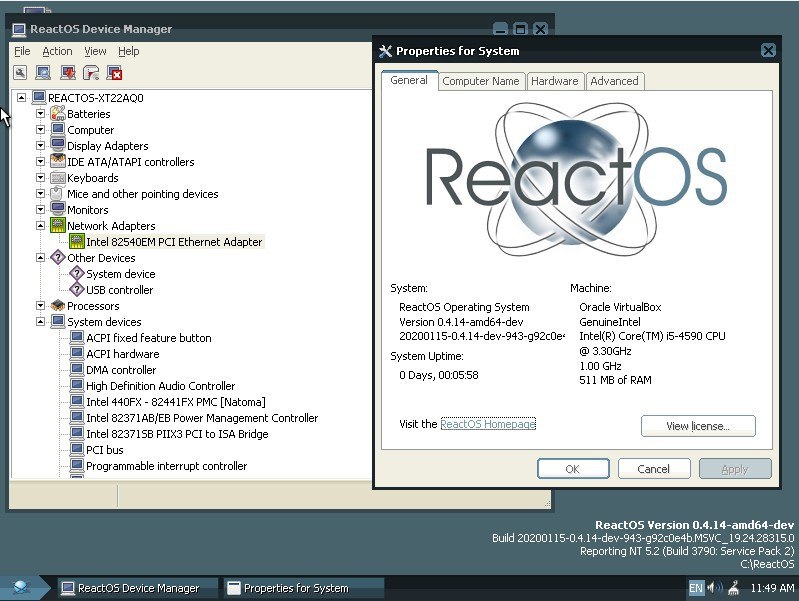Open the ReactOS Start menu button
Screen dimensions: 799x601
coord(23,588)
